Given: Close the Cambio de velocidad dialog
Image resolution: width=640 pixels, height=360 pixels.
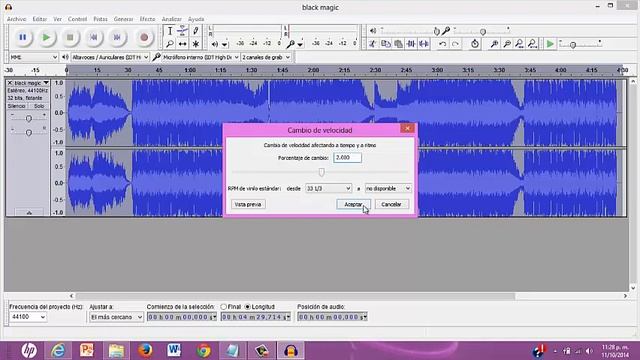Looking at the screenshot, I should pyautogui.click(x=407, y=129).
